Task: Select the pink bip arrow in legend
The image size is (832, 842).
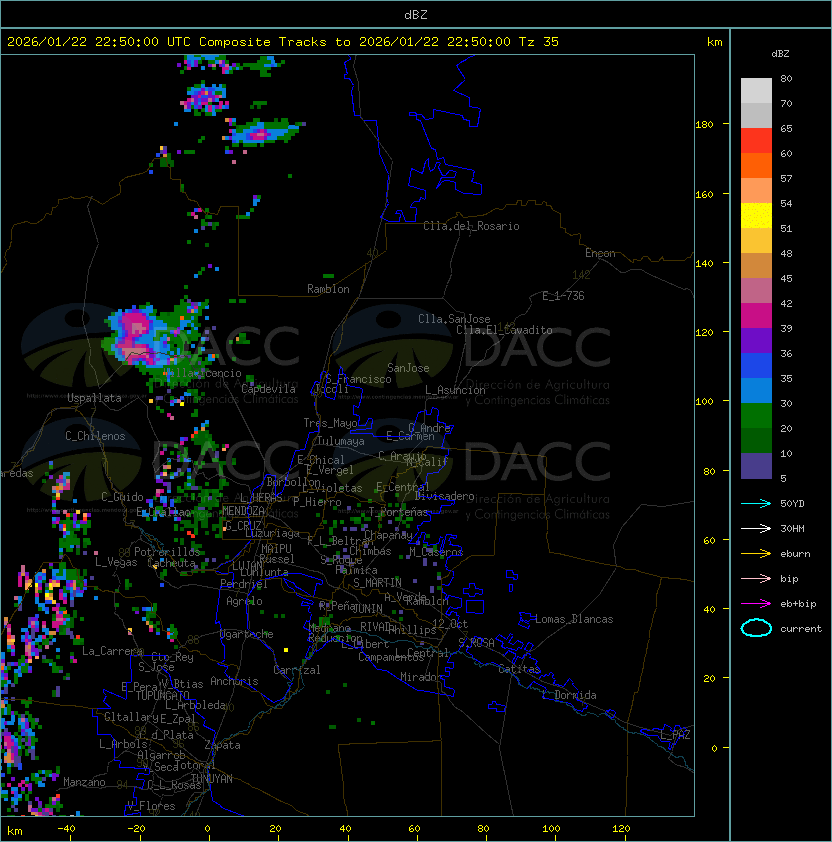Action: tap(756, 578)
